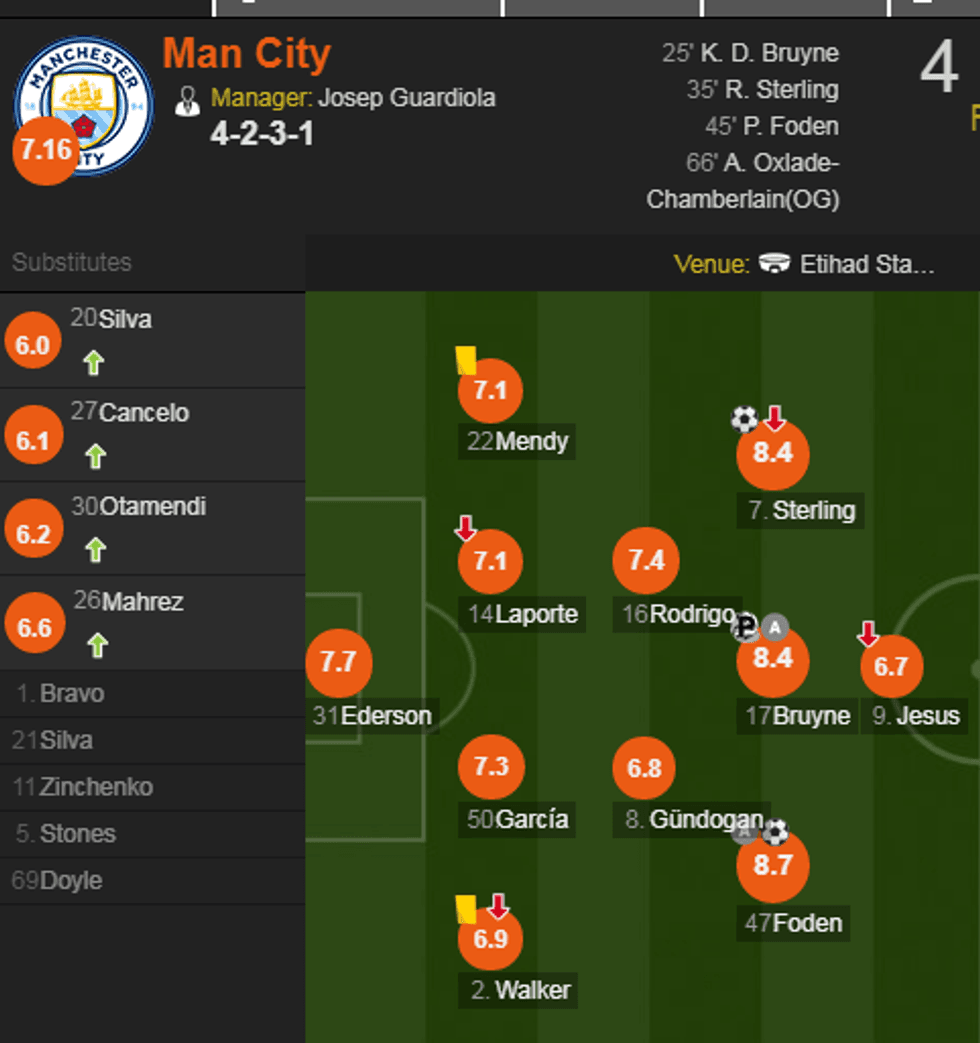
Task: Click the goal ball icon above Foden
Action: [776, 832]
